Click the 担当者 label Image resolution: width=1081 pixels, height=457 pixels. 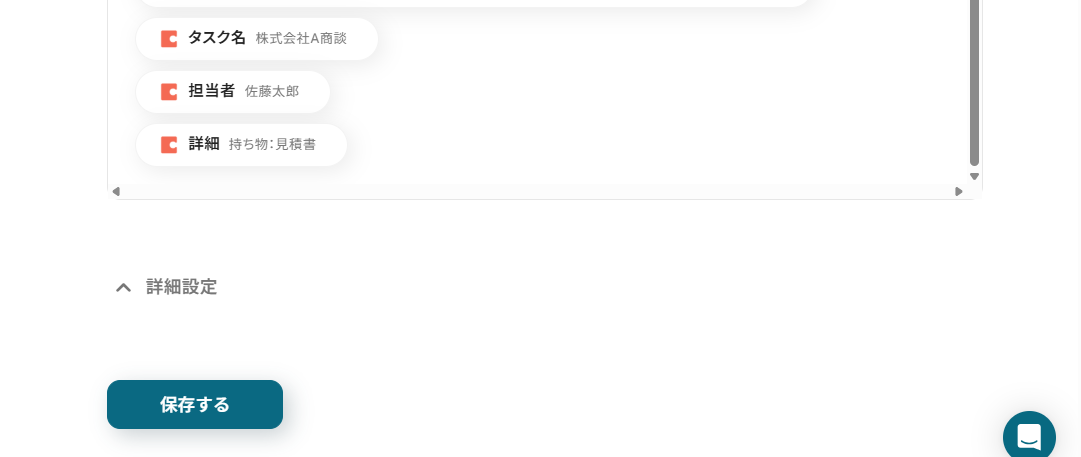(x=212, y=91)
